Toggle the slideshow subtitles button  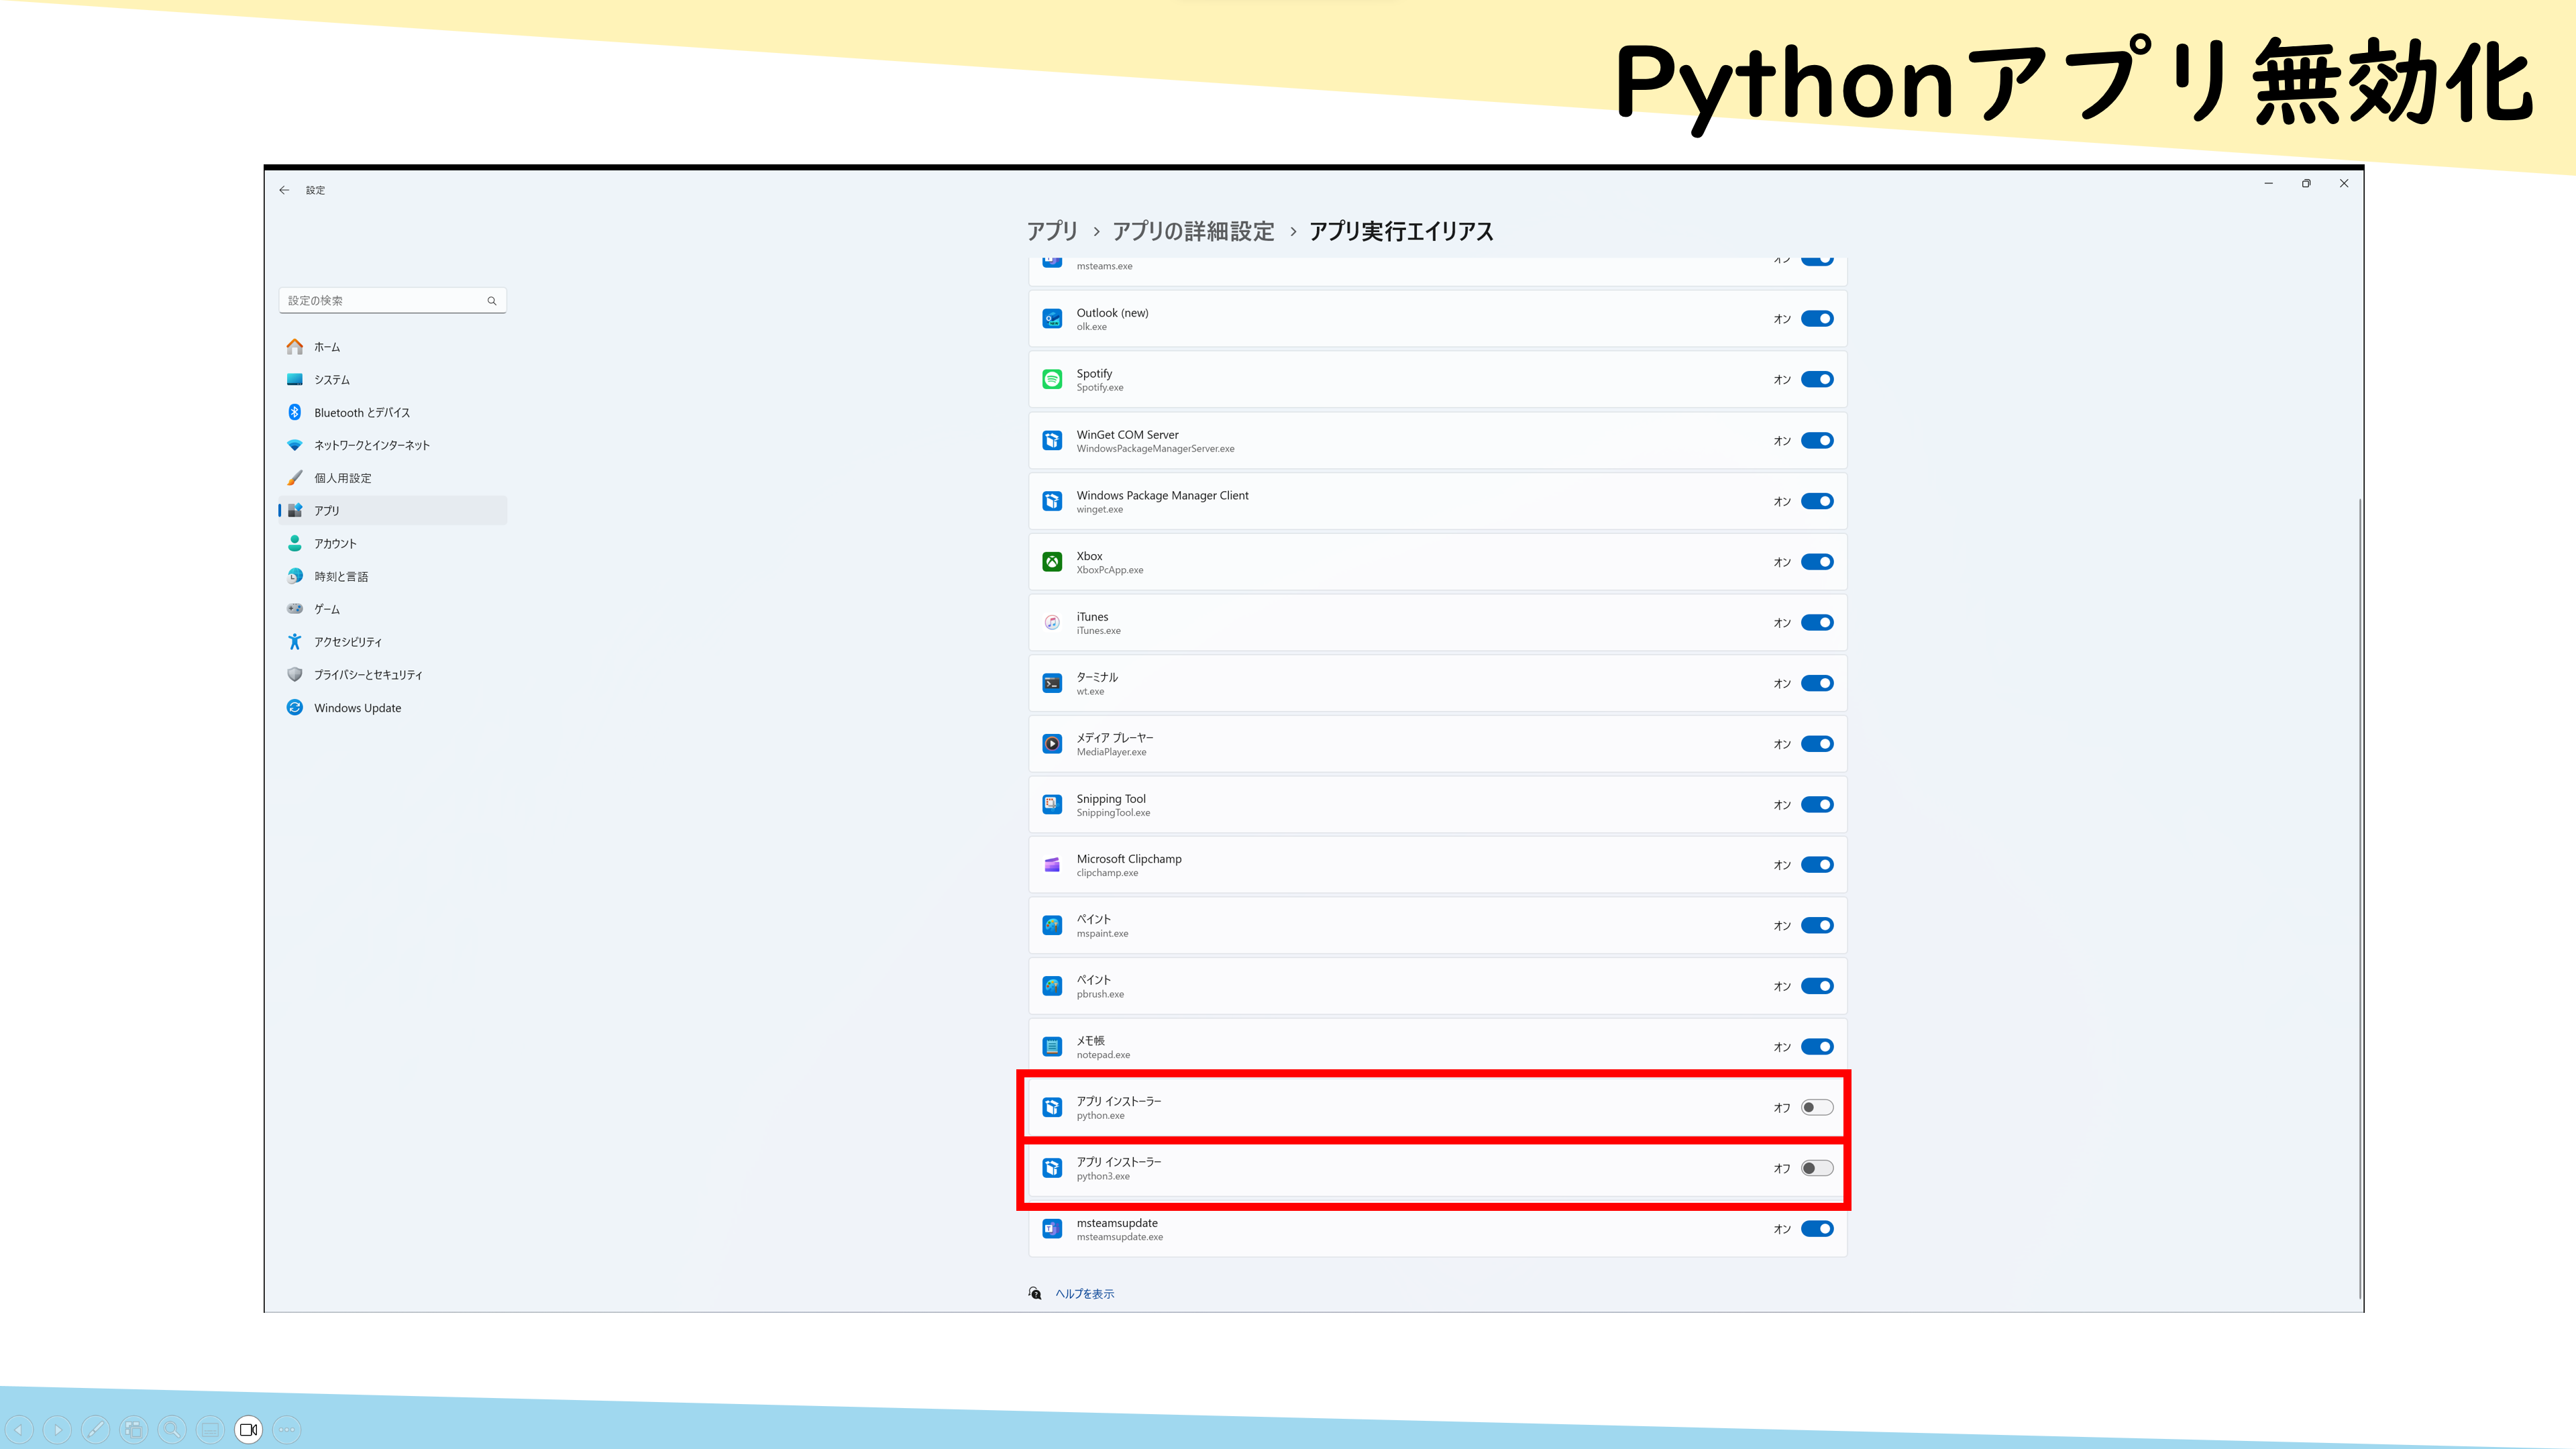[210, 1430]
